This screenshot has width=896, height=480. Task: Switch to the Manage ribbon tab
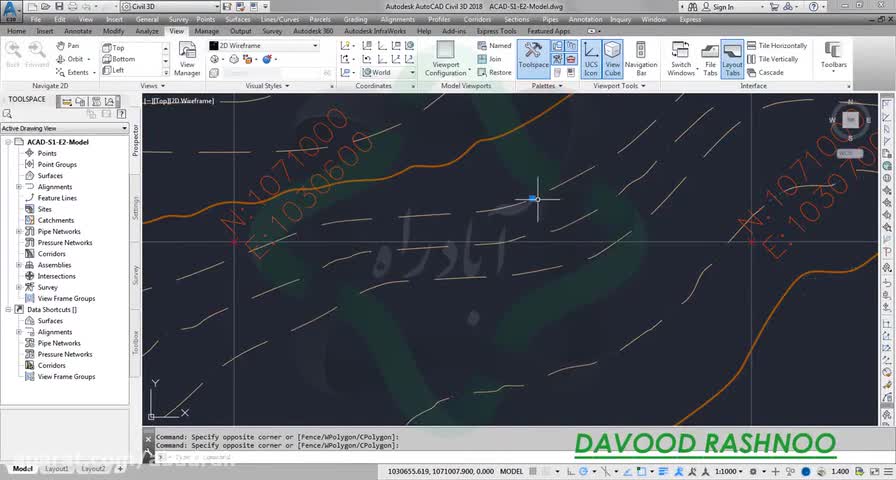206,31
